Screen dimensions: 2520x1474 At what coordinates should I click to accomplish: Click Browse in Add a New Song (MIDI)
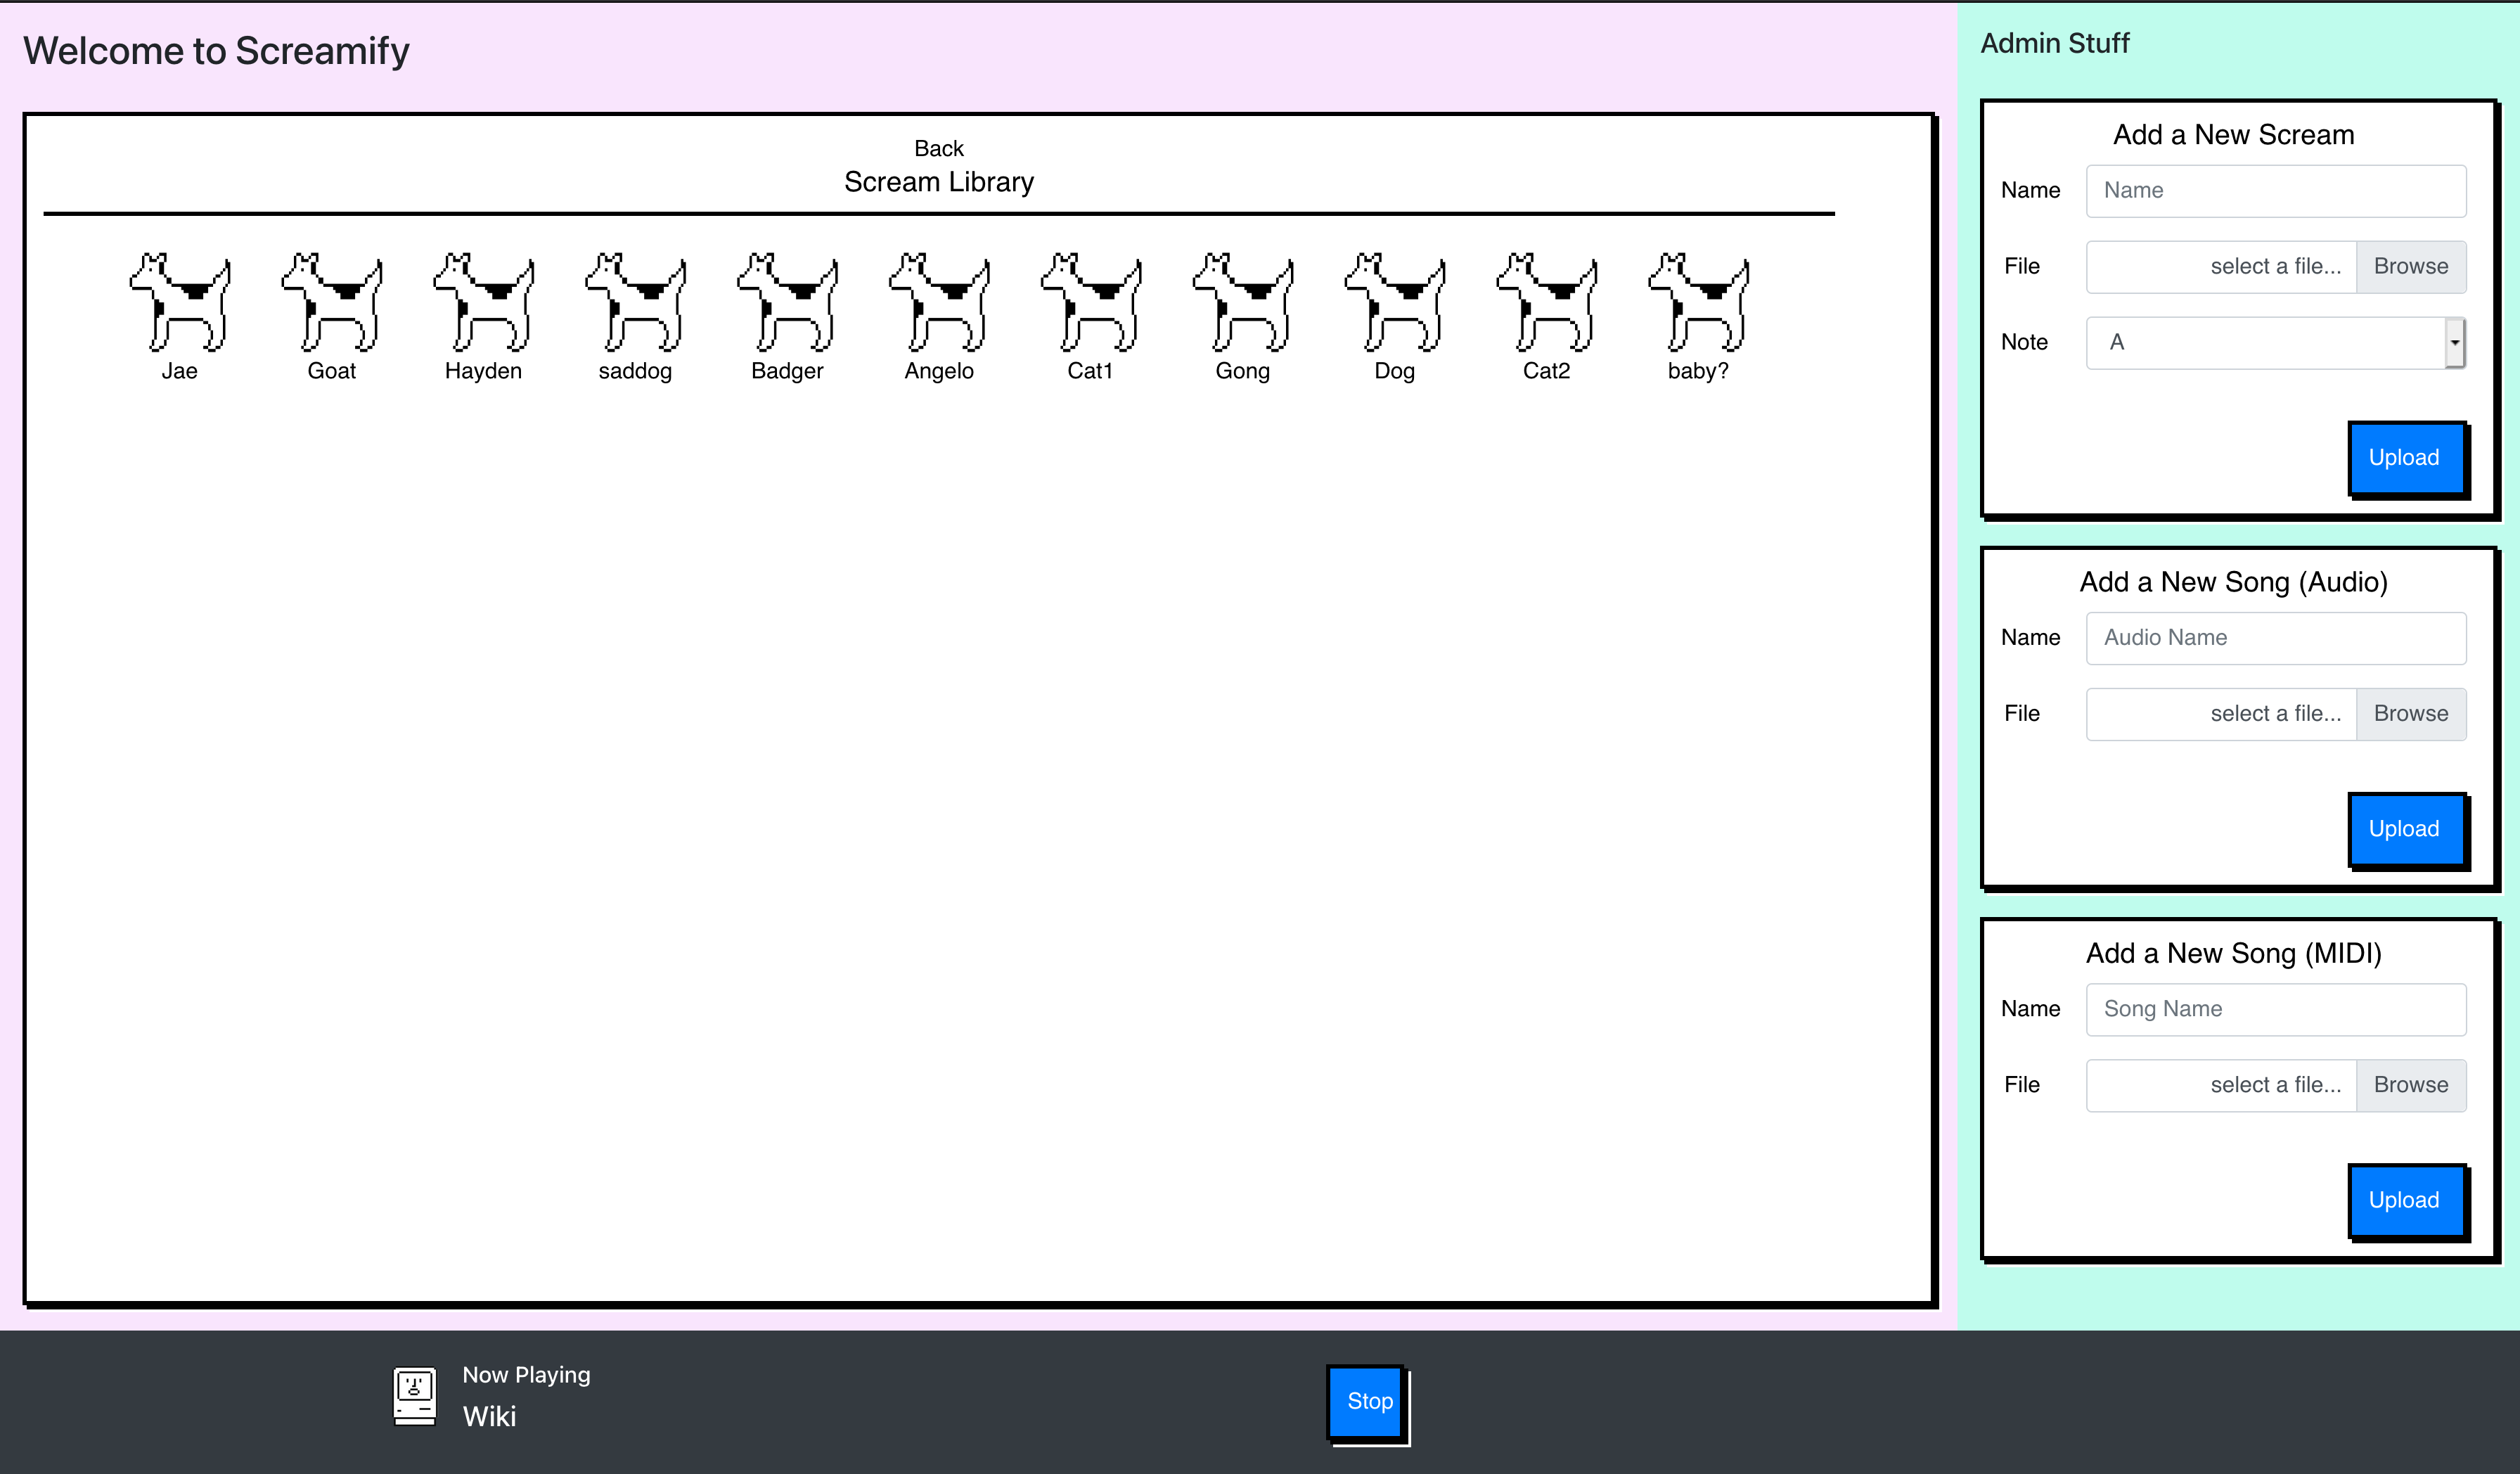point(2410,1085)
